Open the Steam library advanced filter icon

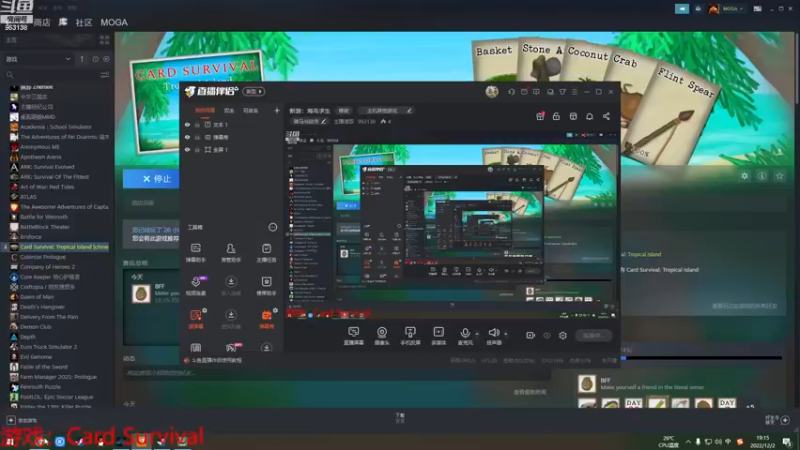click(105, 75)
